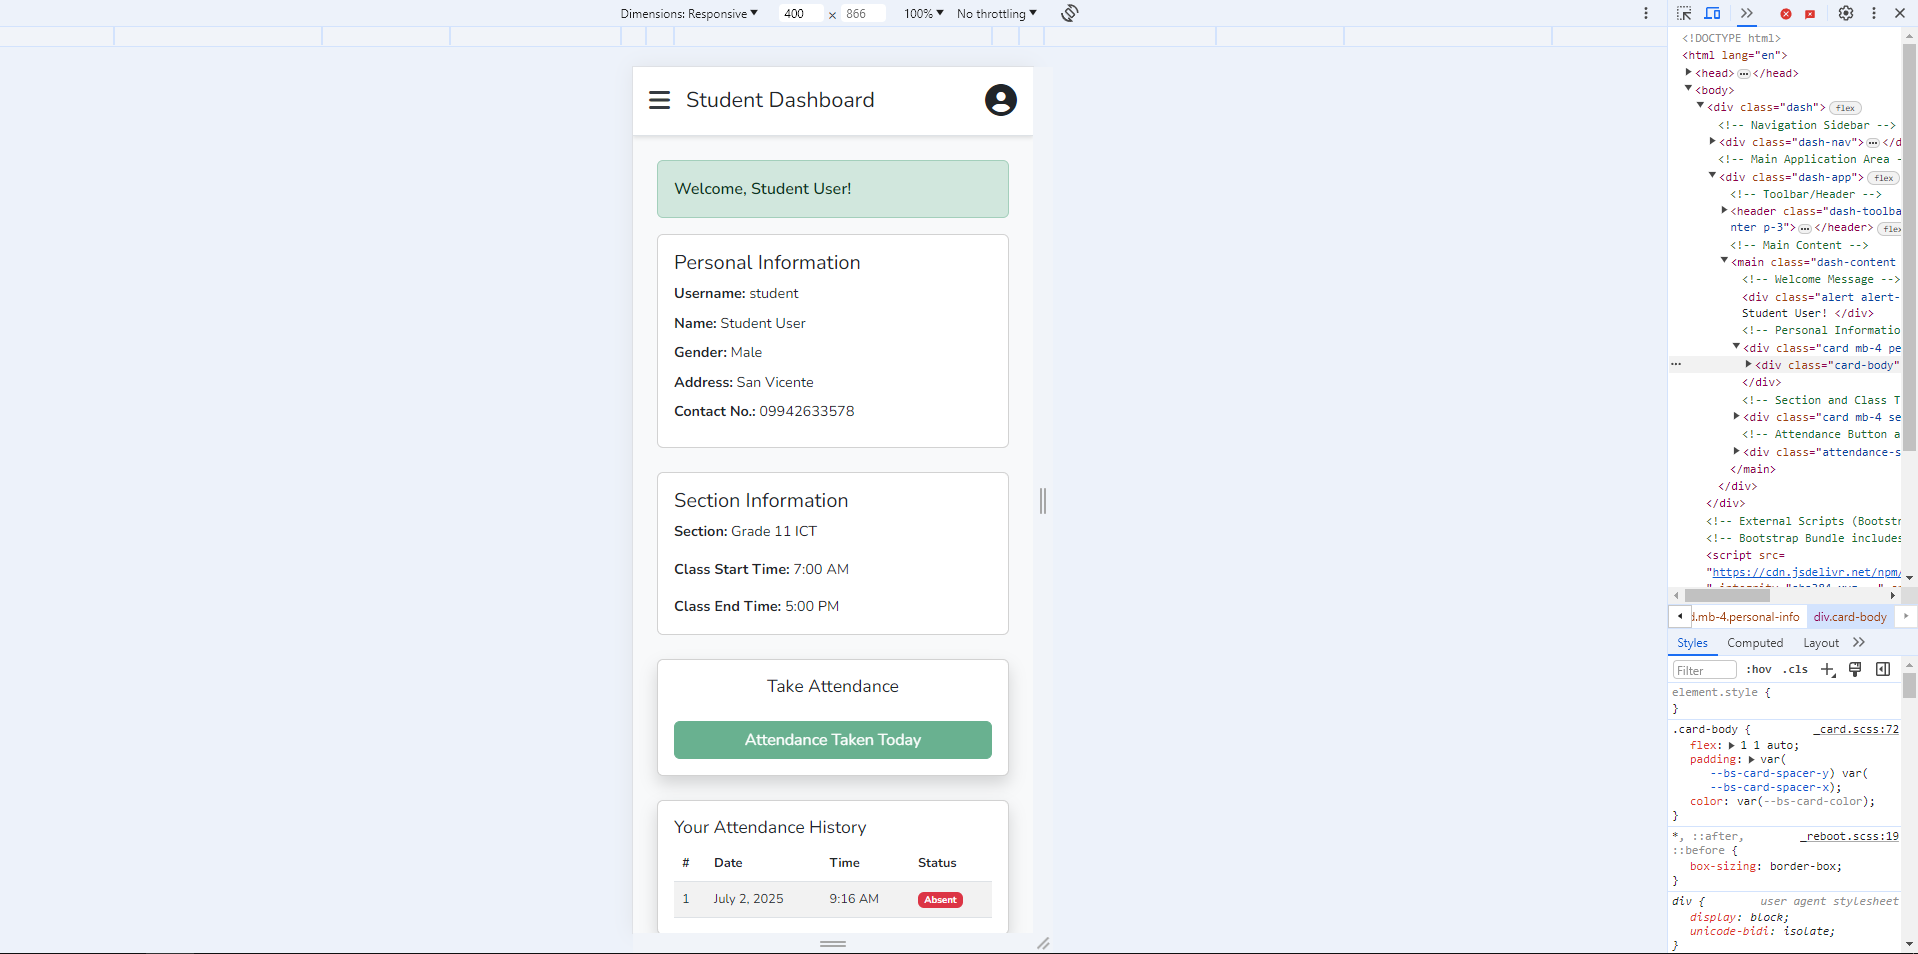Switch to the Computed tab
Viewport: 1918px width, 954px height.
(1755, 643)
